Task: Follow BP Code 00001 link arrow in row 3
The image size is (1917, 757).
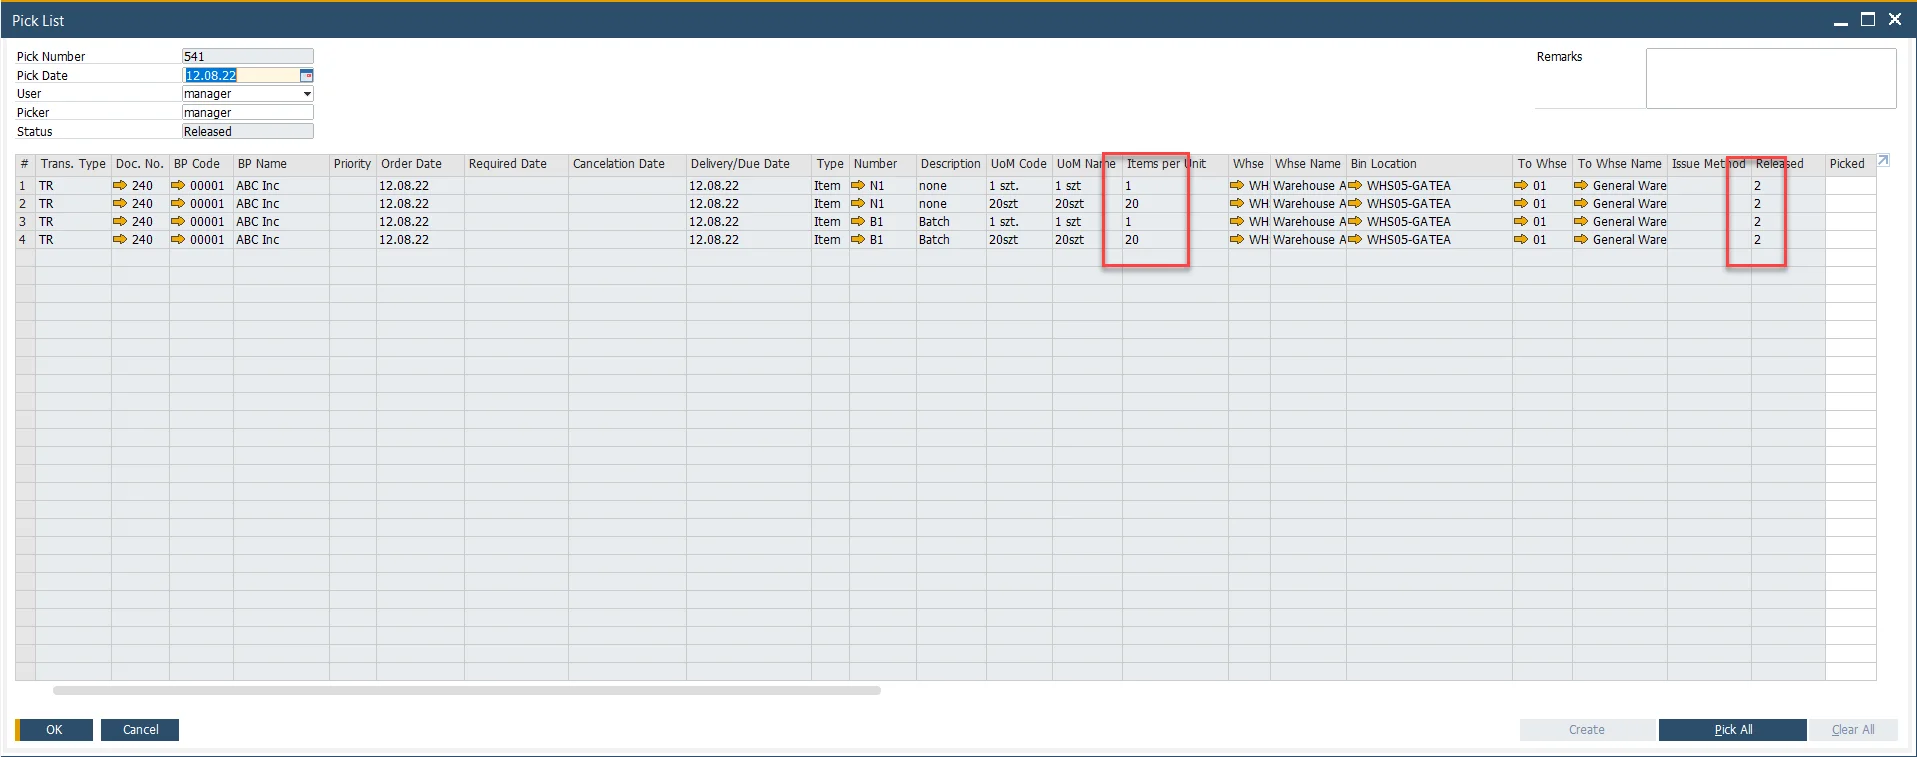Action: coord(178,221)
